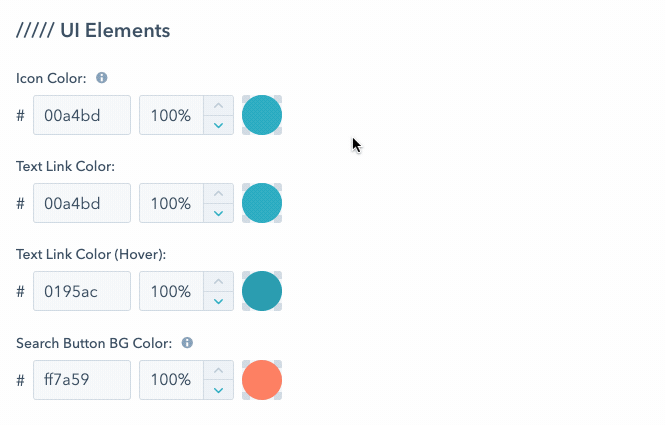Click the Search Button BG opacity field
The width and height of the screenshot is (665, 425).
171,380
